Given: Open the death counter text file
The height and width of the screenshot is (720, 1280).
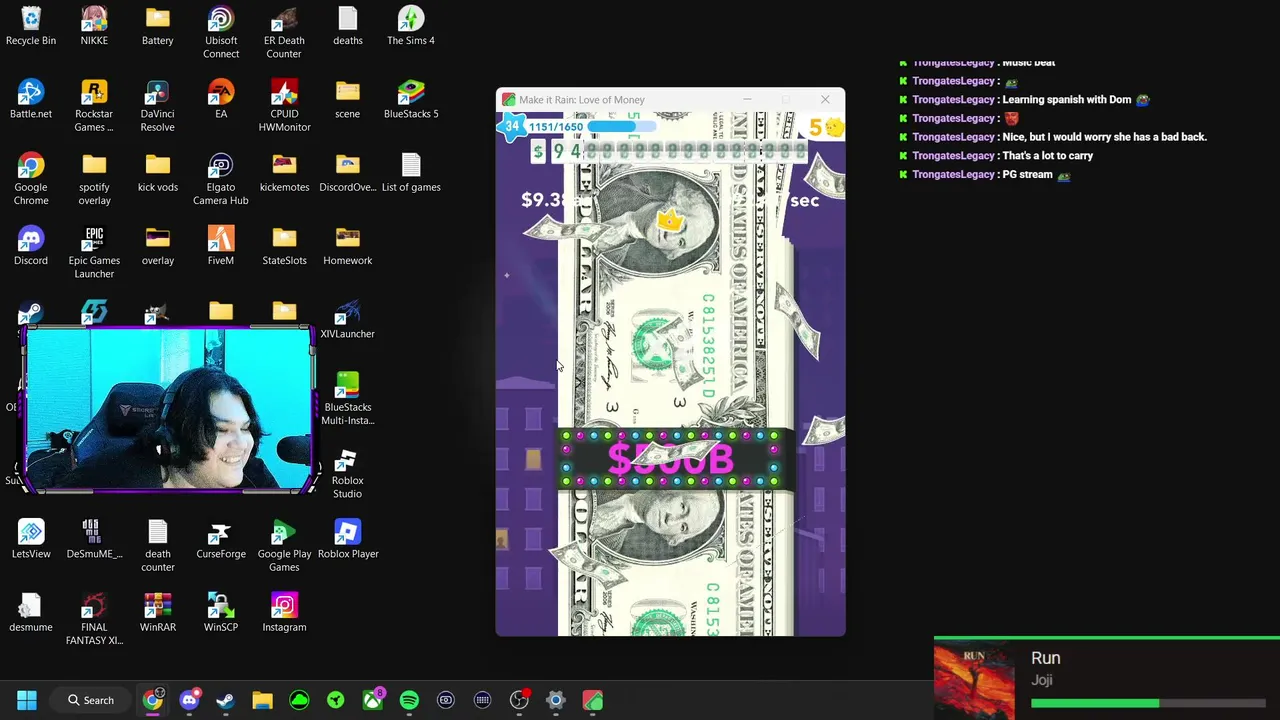Looking at the screenshot, I should (158, 546).
